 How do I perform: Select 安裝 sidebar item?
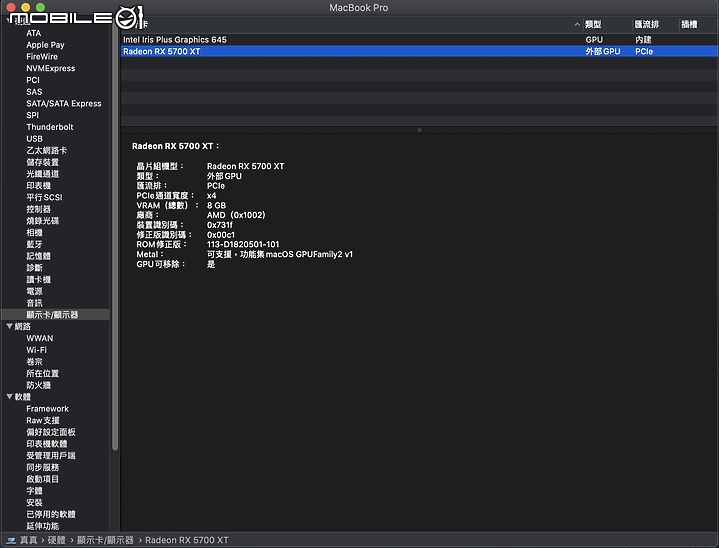click(x=34, y=503)
